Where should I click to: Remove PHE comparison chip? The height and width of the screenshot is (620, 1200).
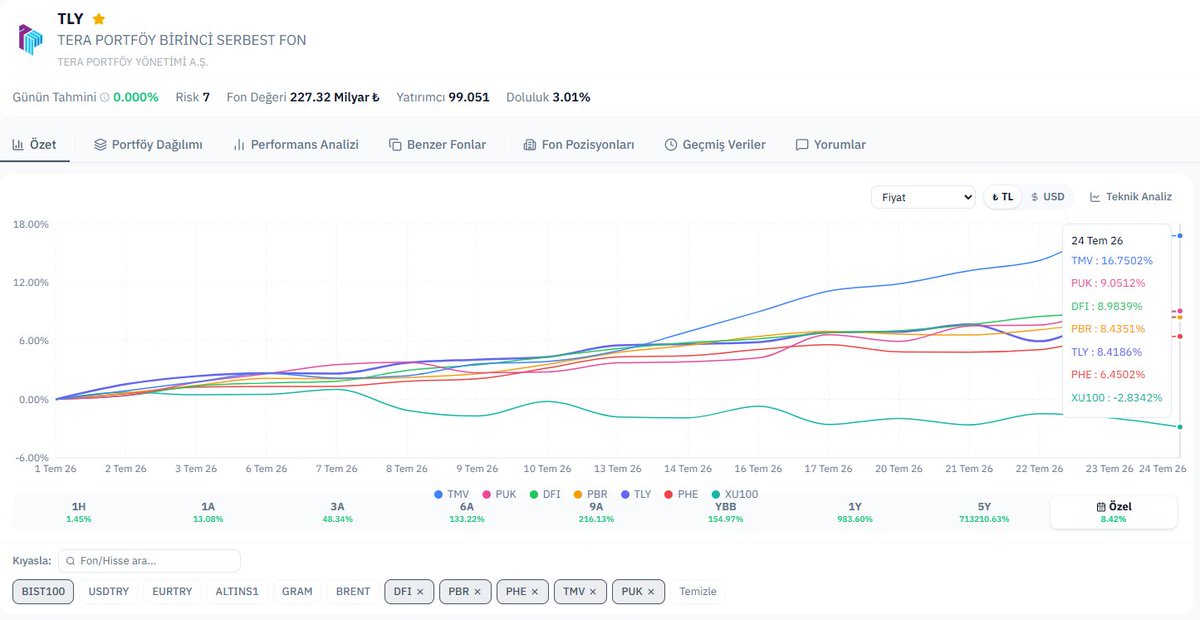click(534, 592)
